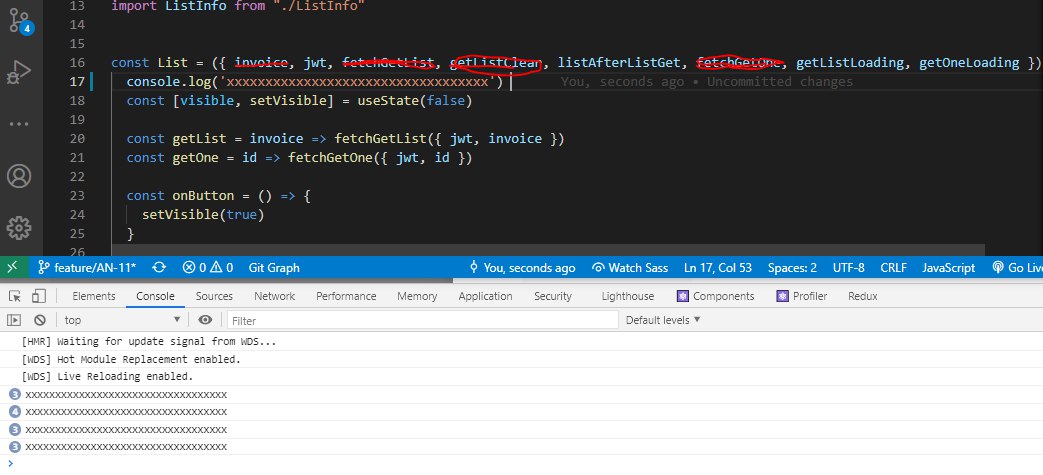Image resolution: width=1043 pixels, height=475 pixels.
Task: Select language mode JavaScript
Action: (x=949, y=267)
